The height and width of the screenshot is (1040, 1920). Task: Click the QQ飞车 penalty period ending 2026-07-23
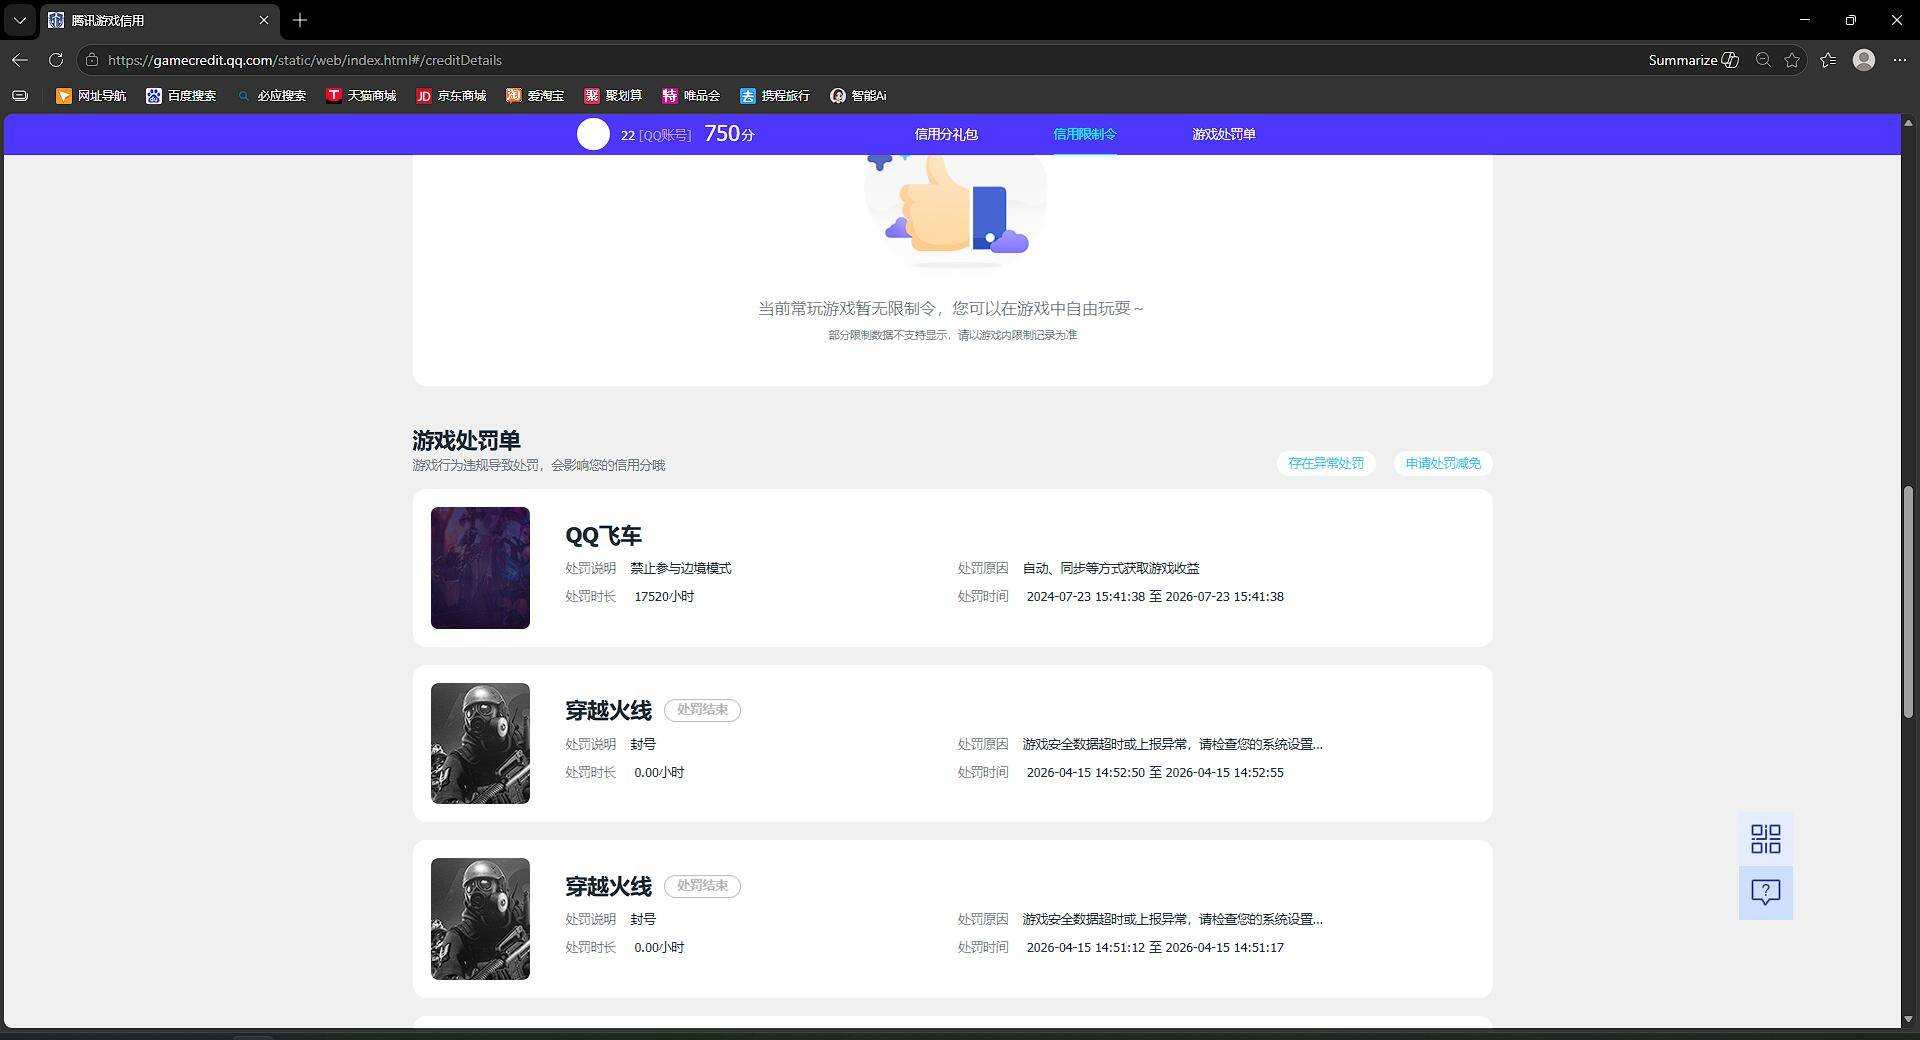click(1155, 597)
